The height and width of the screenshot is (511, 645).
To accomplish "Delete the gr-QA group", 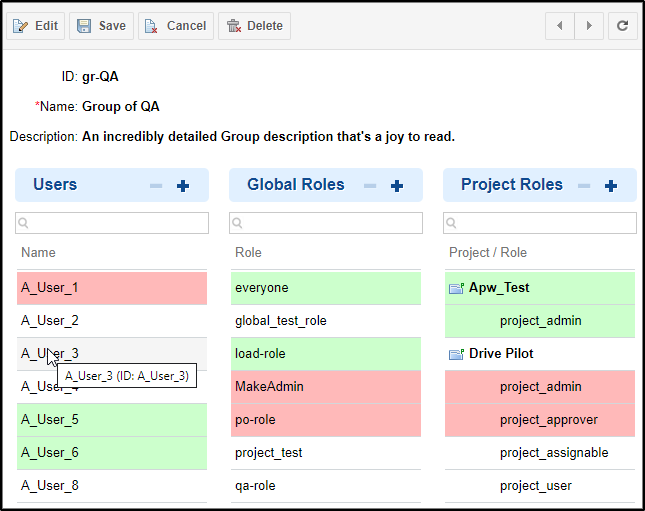I will pyautogui.click(x=254, y=26).
